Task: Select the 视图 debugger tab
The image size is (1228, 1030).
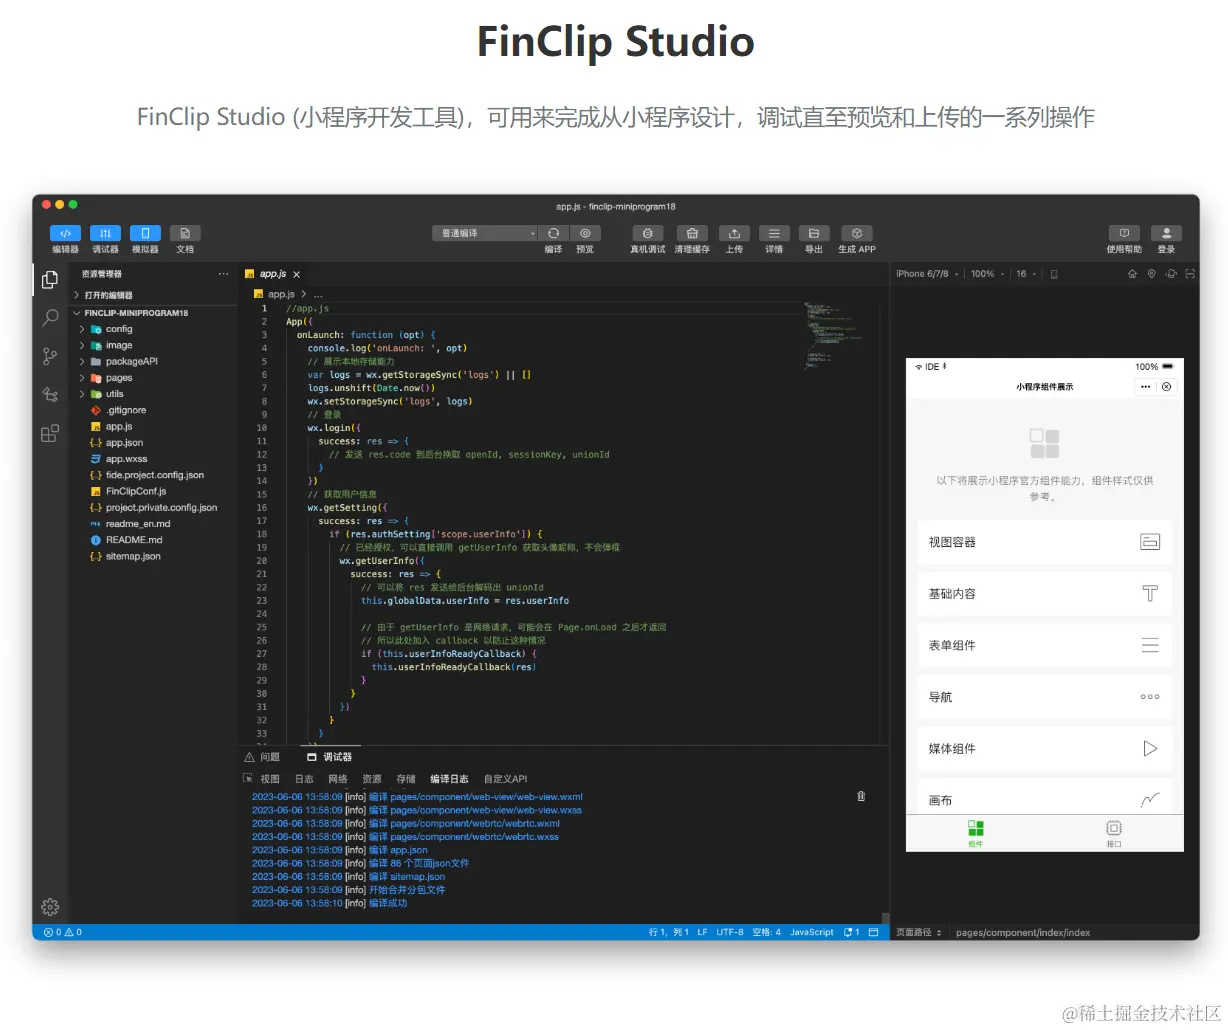Action: pyautogui.click(x=270, y=779)
